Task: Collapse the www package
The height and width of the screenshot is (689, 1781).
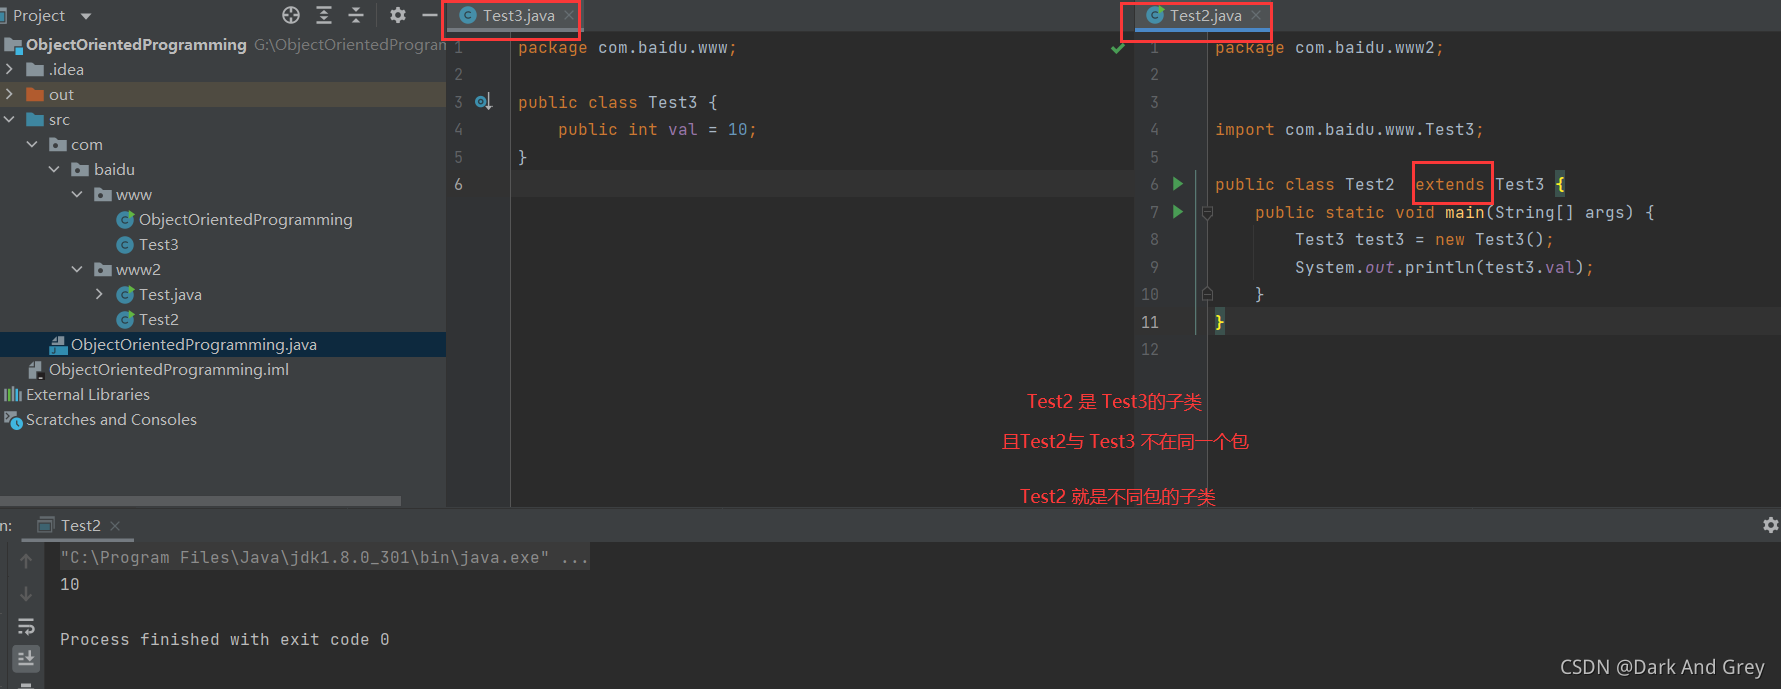Action: pyautogui.click(x=77, y=194)
